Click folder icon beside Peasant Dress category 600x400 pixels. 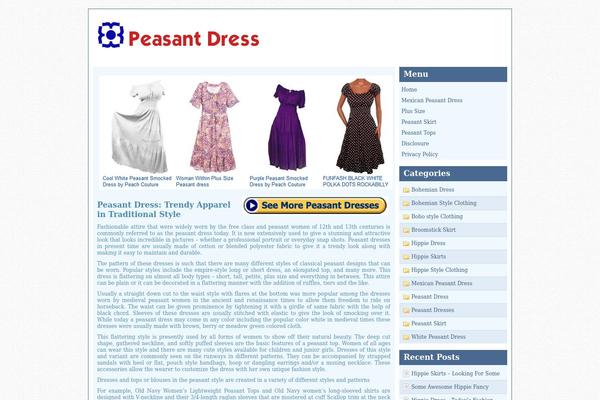[406, 297]
